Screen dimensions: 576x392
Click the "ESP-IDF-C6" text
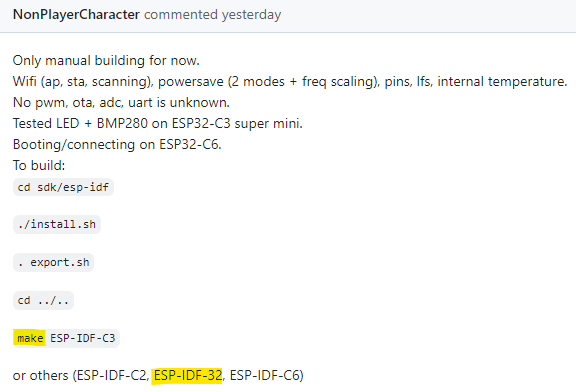(264, 375)
